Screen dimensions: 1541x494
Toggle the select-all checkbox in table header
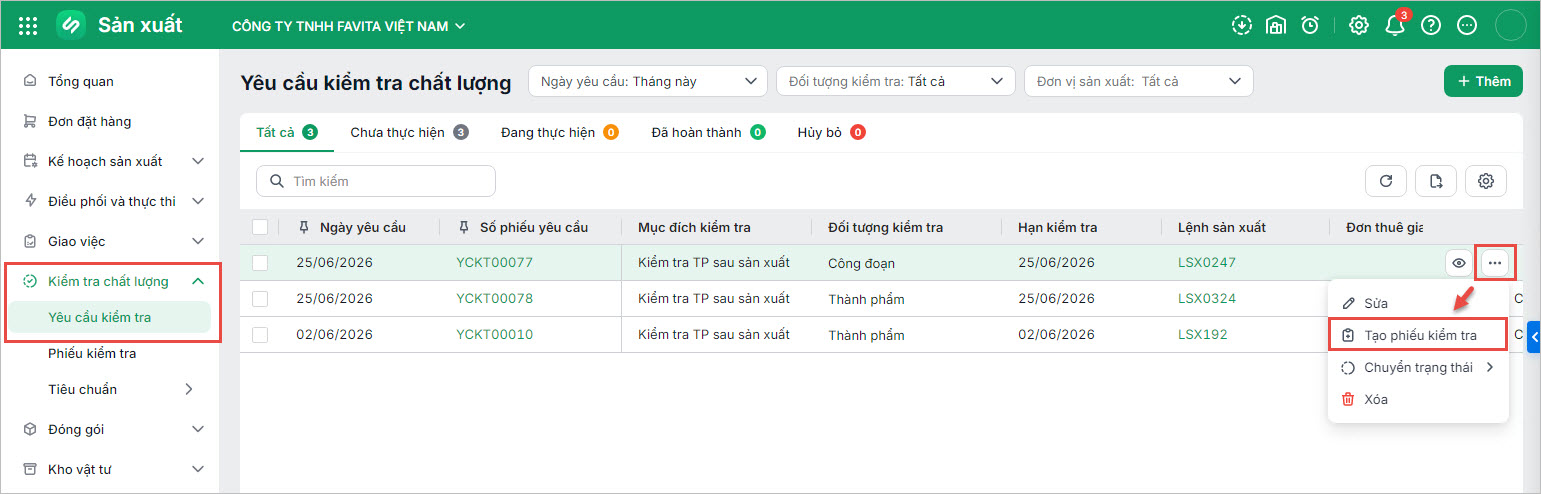260,227
